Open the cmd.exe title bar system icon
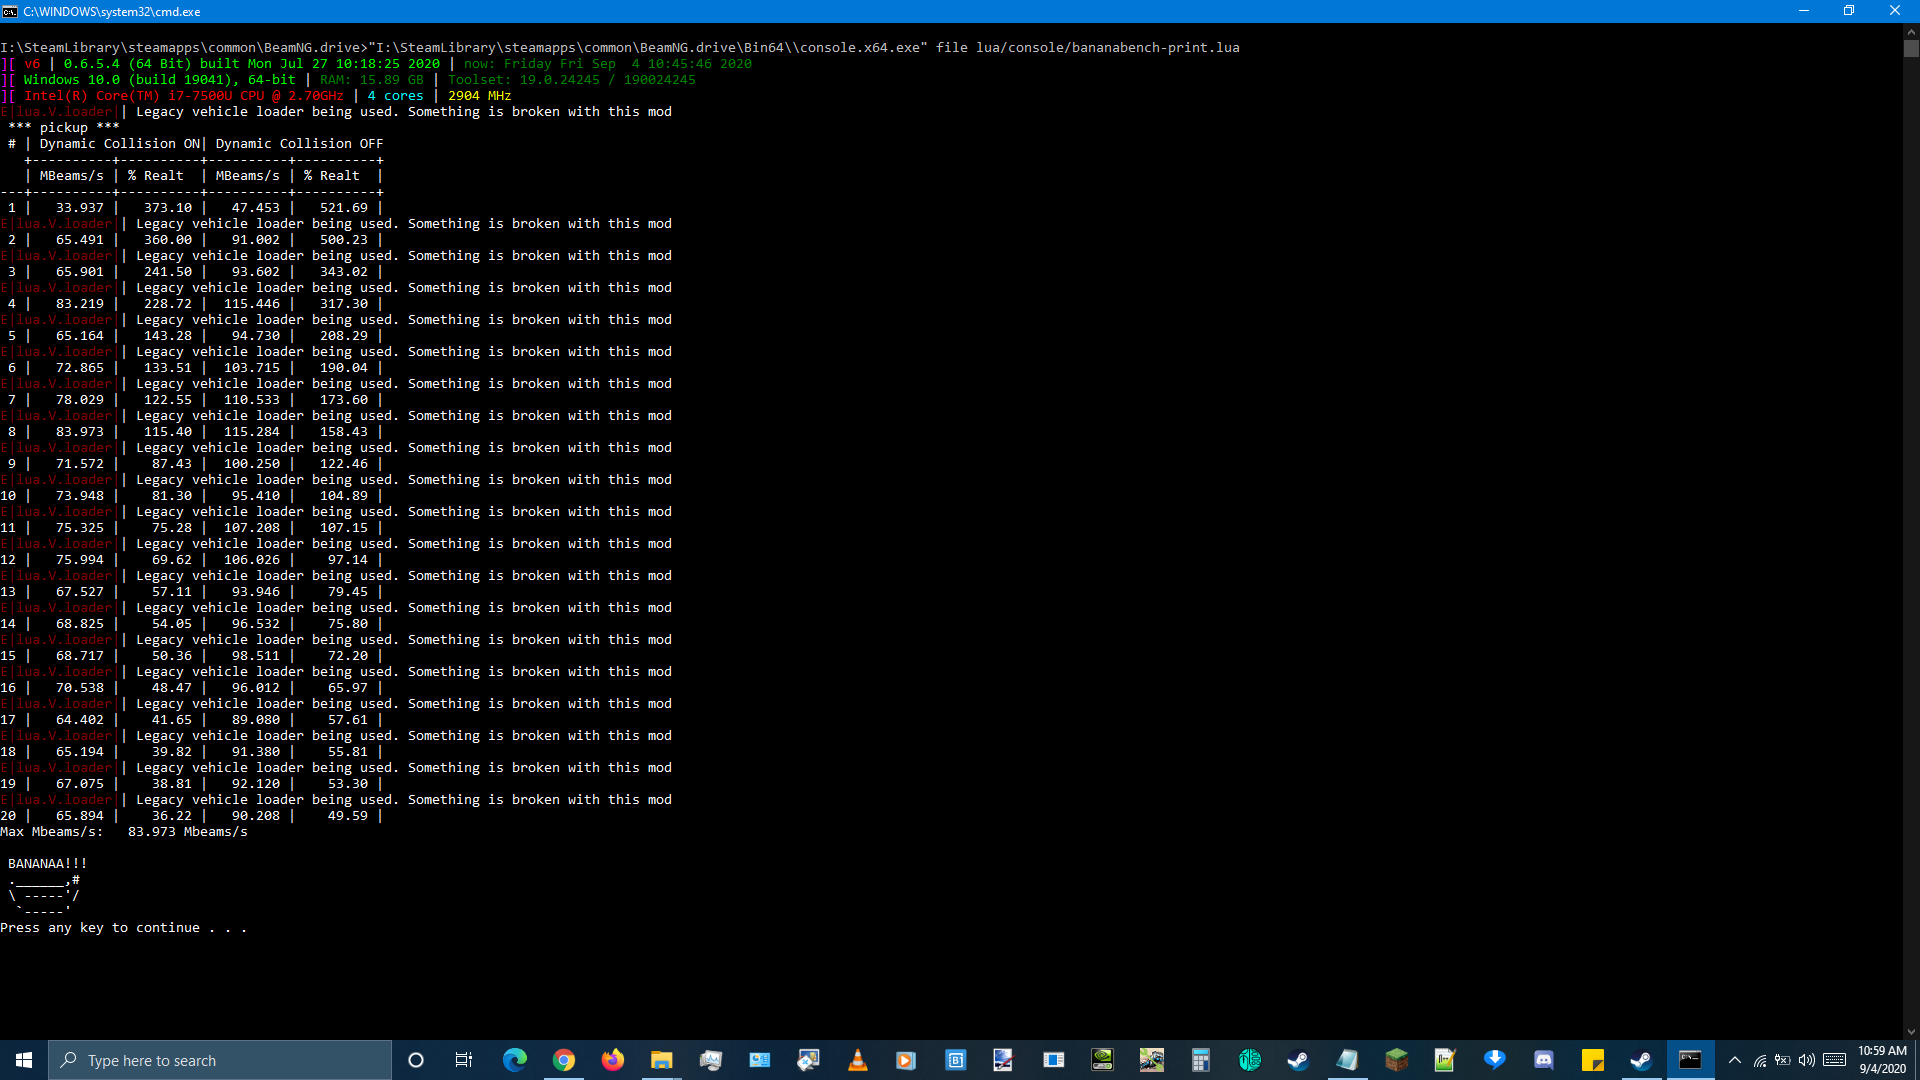The width and height of the screenshot is (1920, 1080). pyautogui.click(x=10, y=11)
